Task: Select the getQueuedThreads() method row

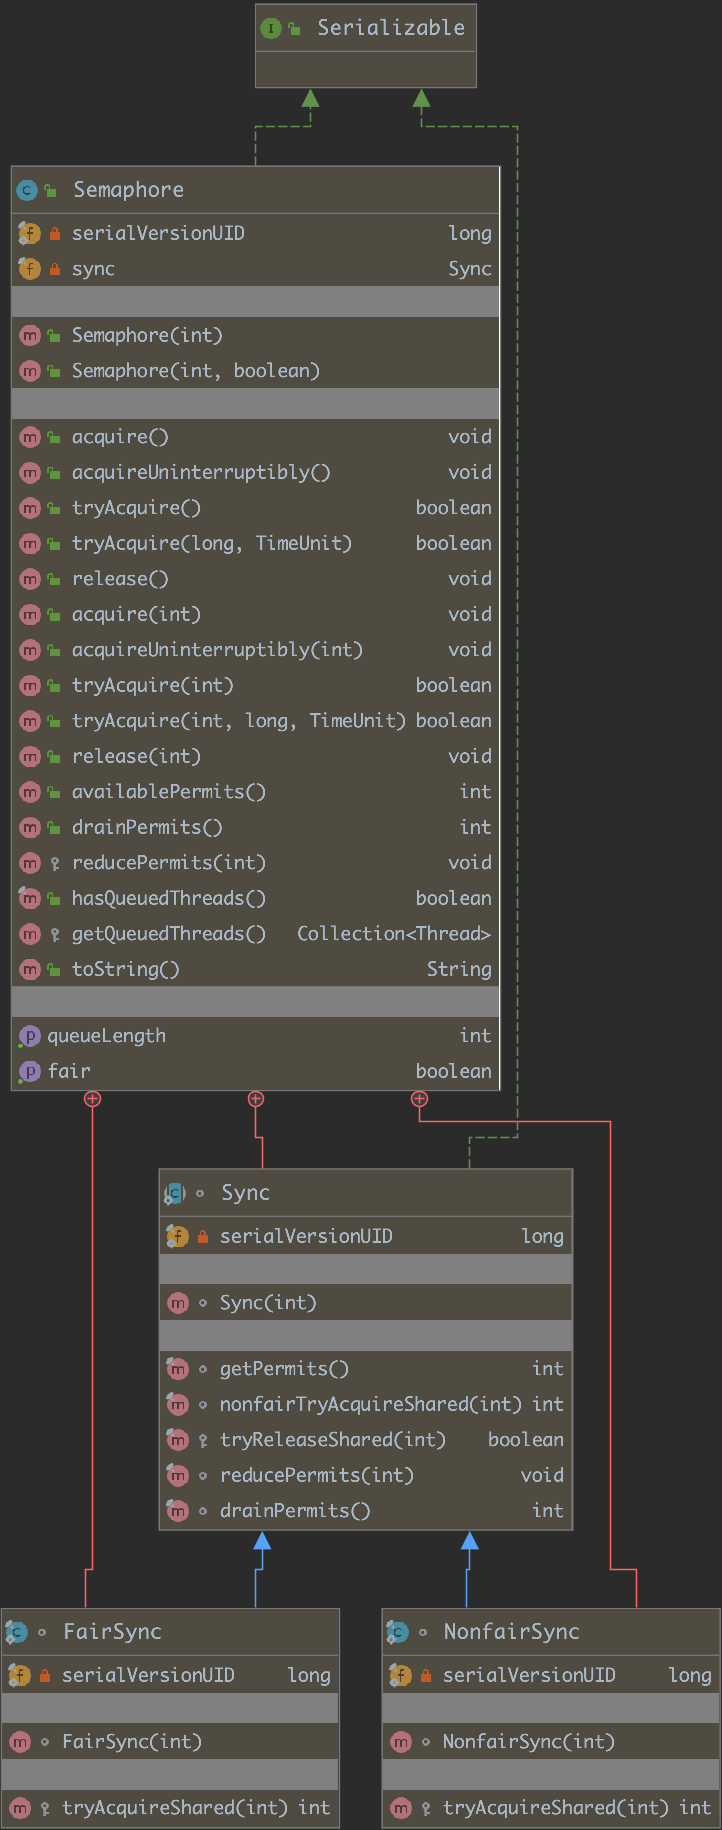Action: point(168,933)
